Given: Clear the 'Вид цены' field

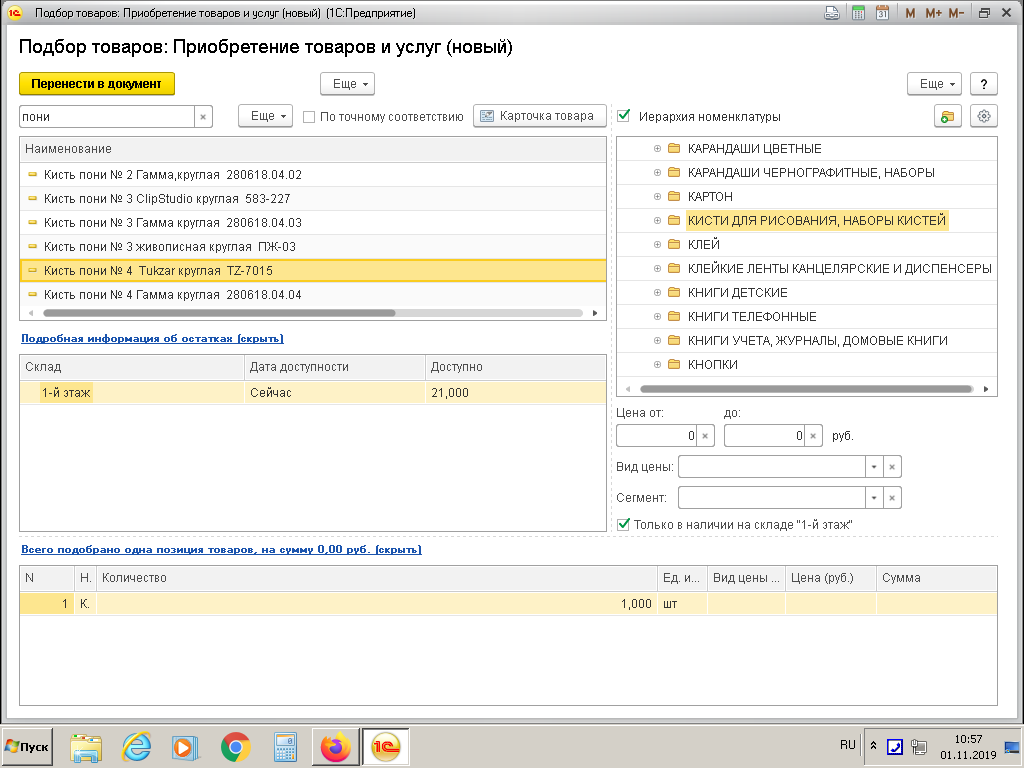Looking at the screenshot, I should coord(892,467).
